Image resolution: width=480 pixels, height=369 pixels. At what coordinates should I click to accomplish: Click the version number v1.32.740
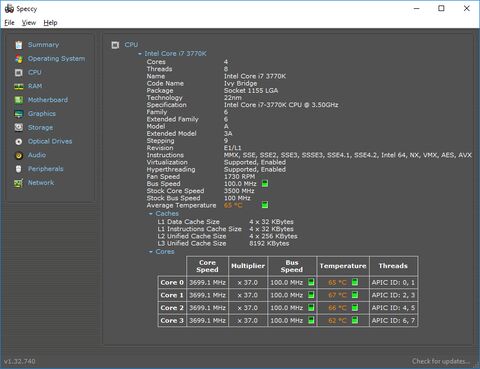coord(20,361)
